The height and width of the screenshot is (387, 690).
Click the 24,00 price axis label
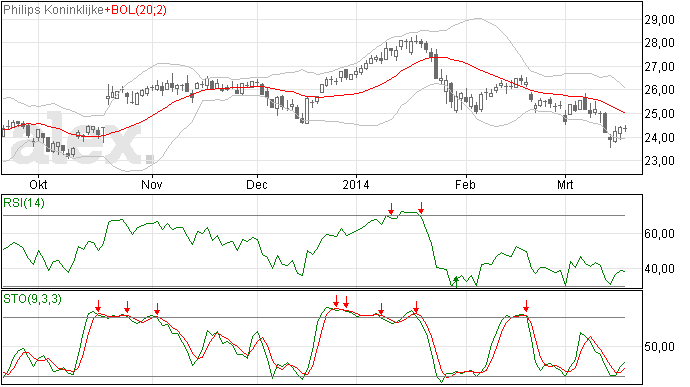click(660, 138)
